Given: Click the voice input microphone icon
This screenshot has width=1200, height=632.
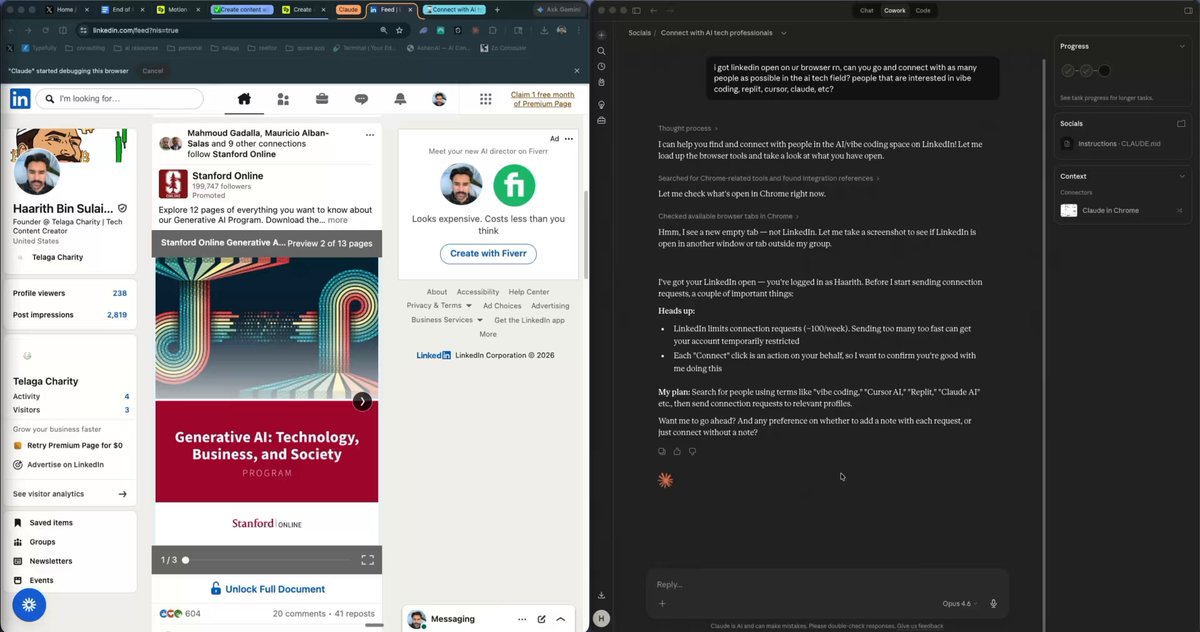Looking at the screenshot, I should (993, 604).
